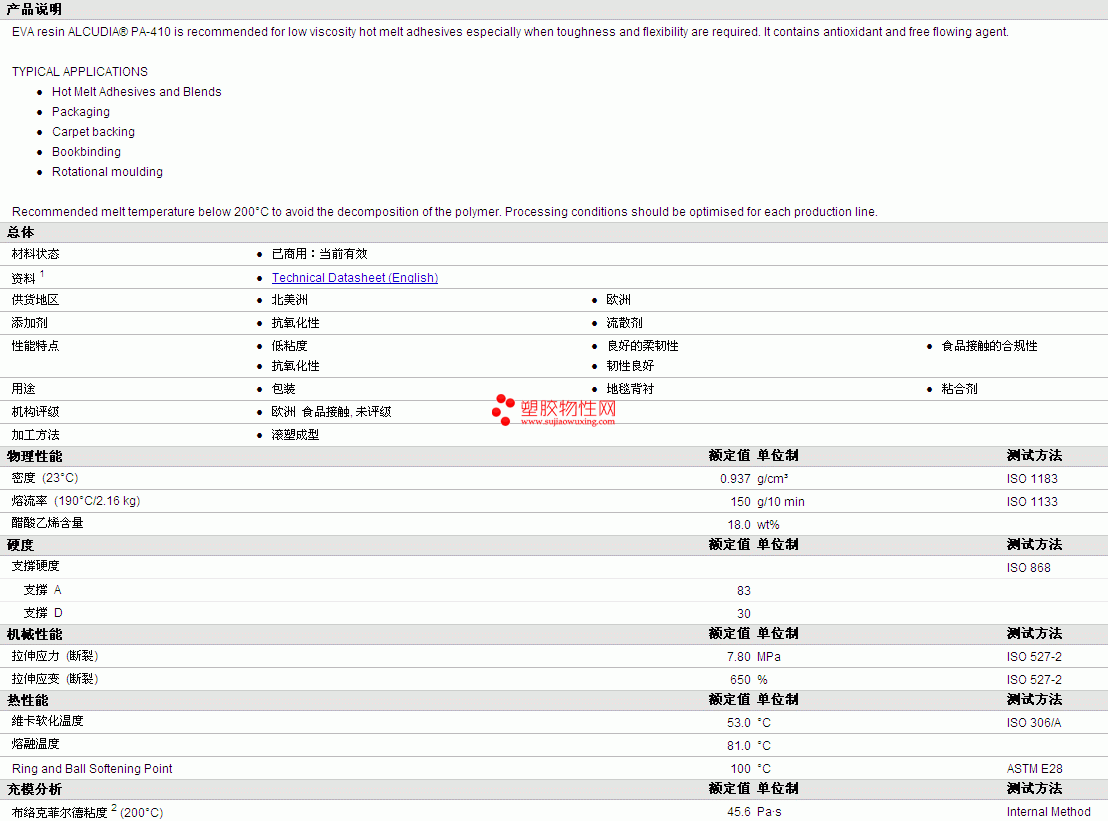Click the 'ASTM E28' test method
The height and width of the screenshot is (821, 1108).
(x=1035, y=769)
